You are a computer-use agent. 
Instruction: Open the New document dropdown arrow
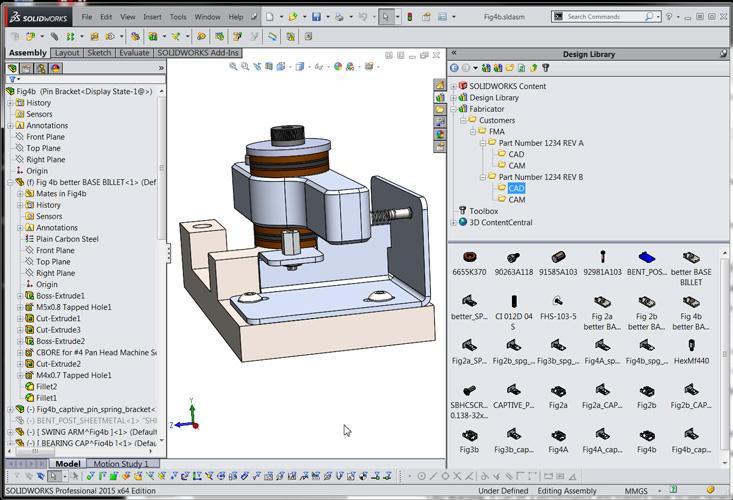281,17
